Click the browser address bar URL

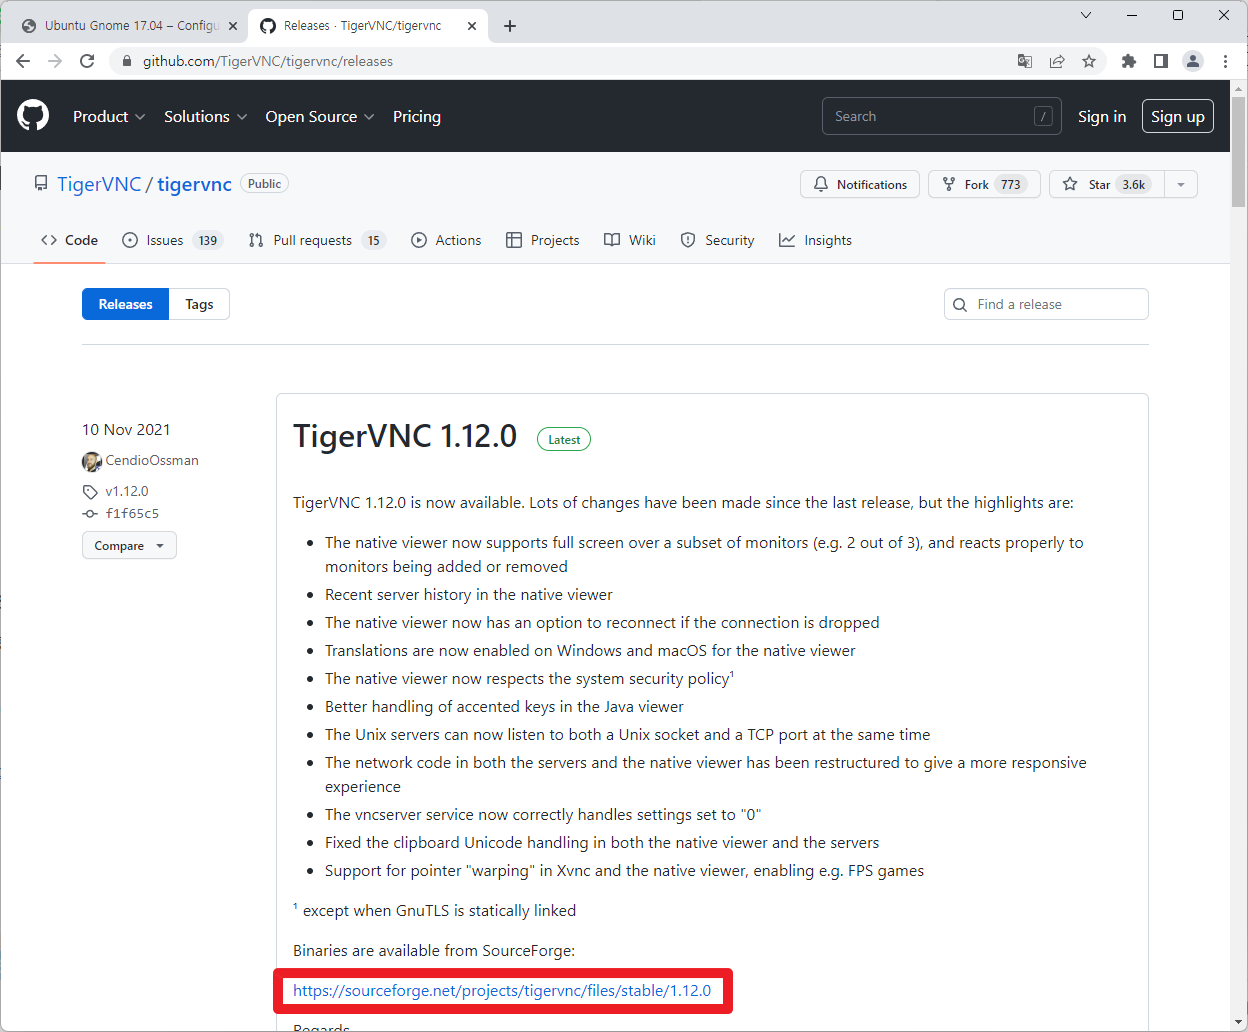[268, 61]
